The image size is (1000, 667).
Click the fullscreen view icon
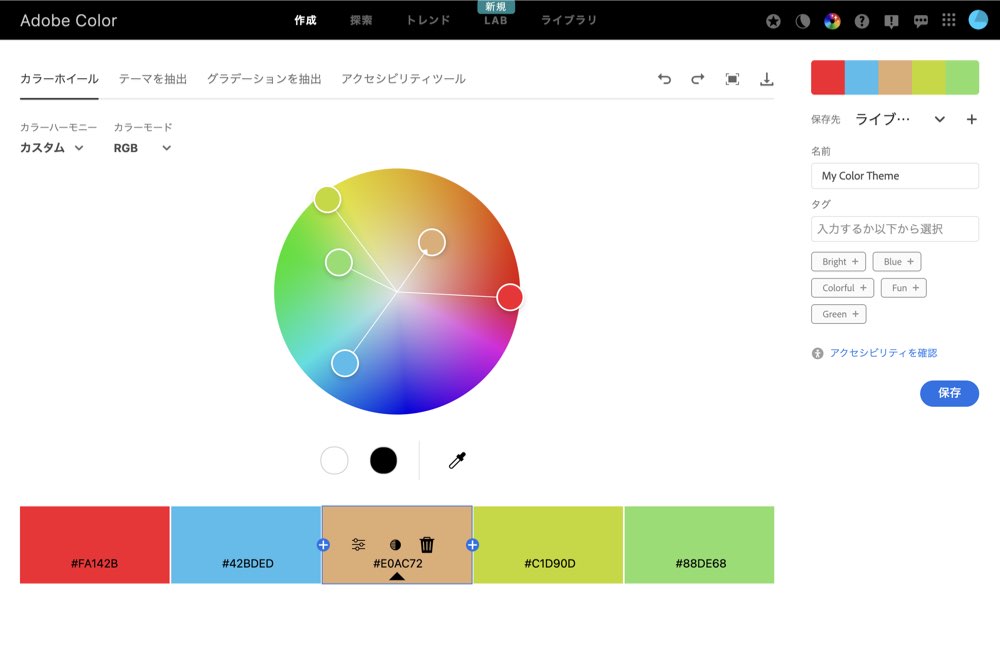[732, 79]
